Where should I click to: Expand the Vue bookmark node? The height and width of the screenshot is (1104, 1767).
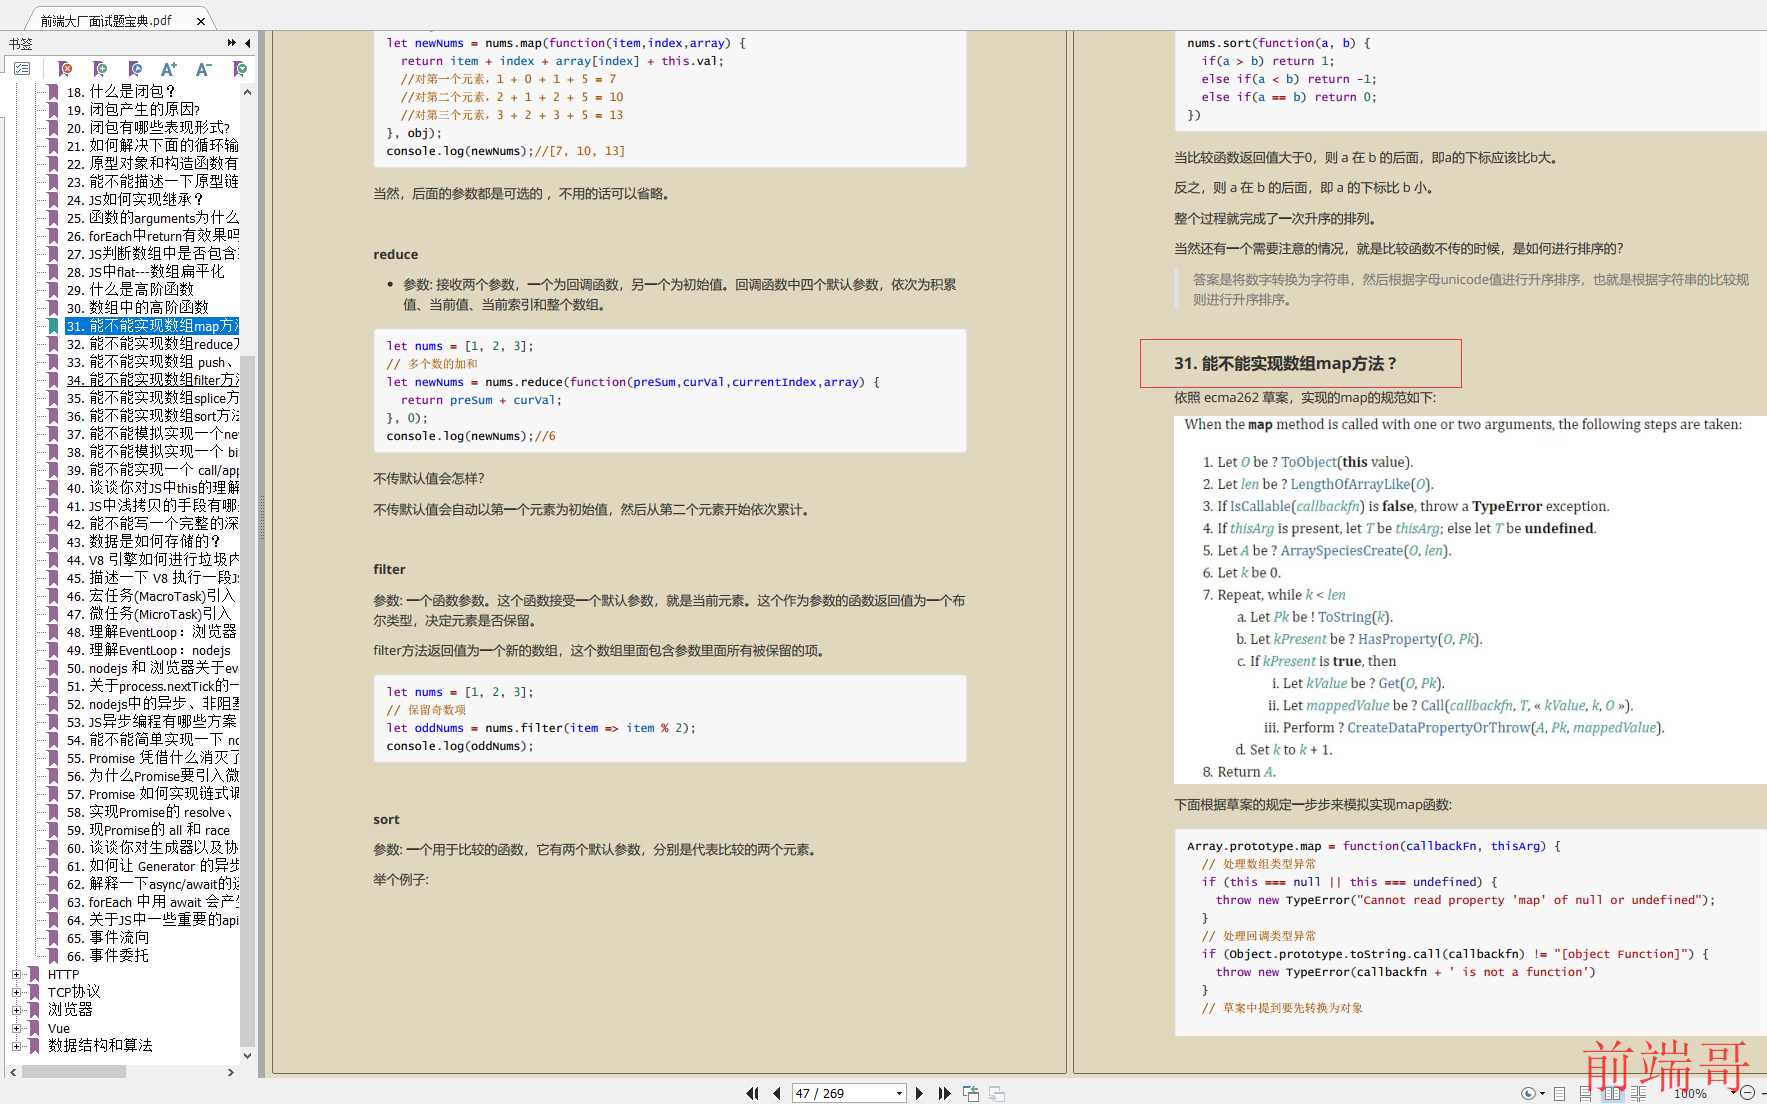tap(16, 1028)
